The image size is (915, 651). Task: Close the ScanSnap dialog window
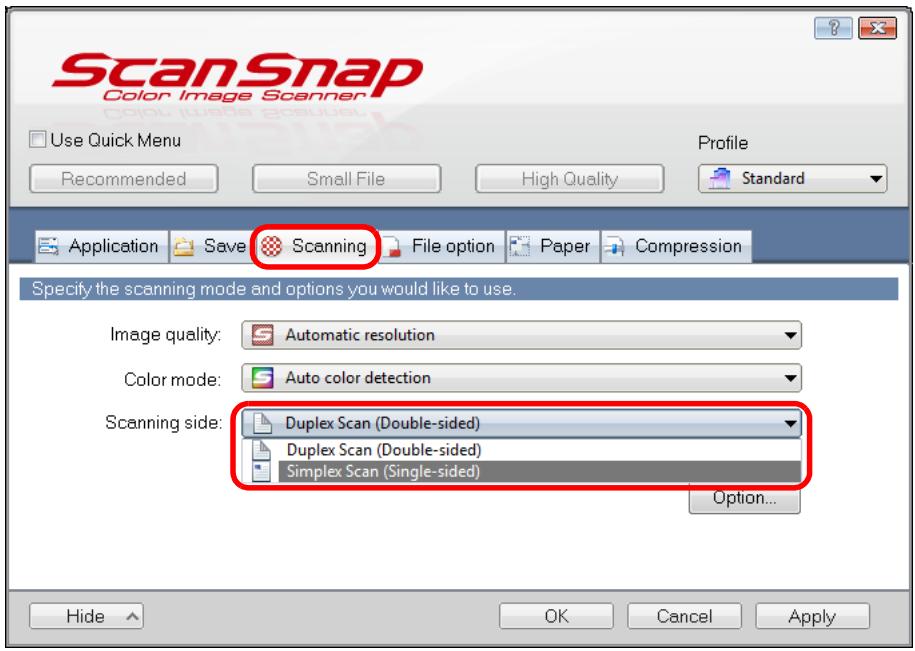coord(877,27)
